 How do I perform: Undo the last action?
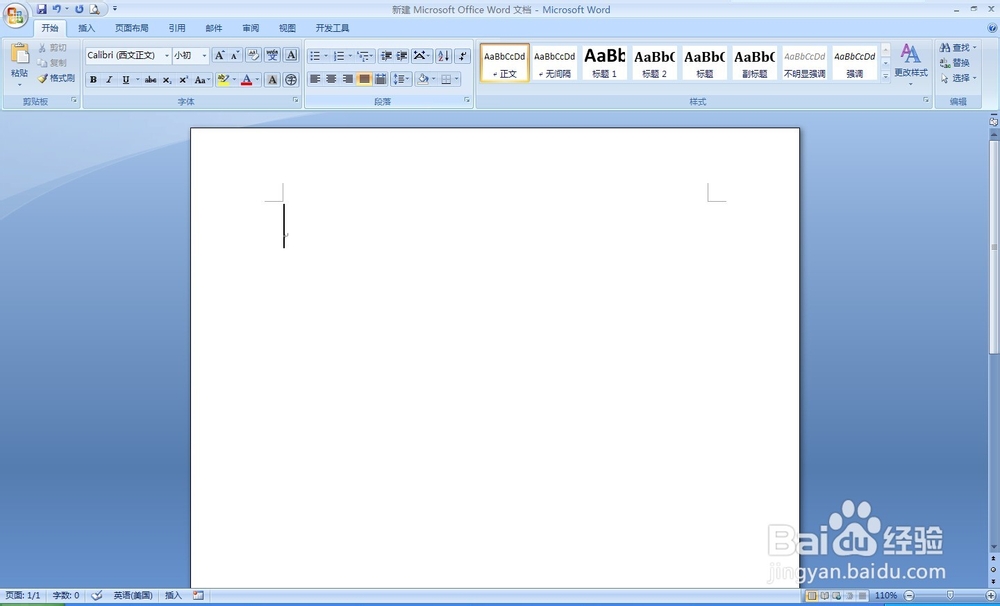click(x=57, y=9)
